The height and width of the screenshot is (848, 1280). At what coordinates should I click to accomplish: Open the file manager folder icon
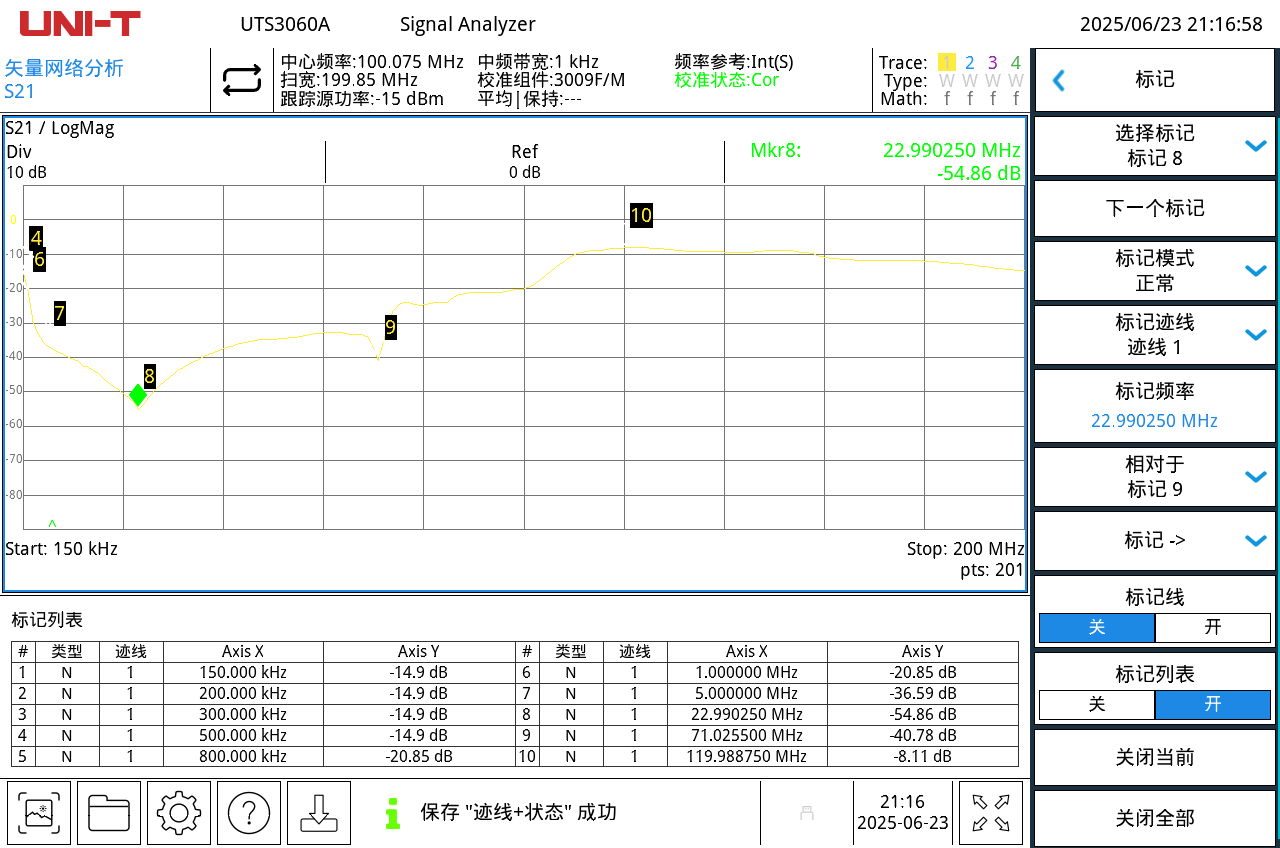click(x=109, y=813)
